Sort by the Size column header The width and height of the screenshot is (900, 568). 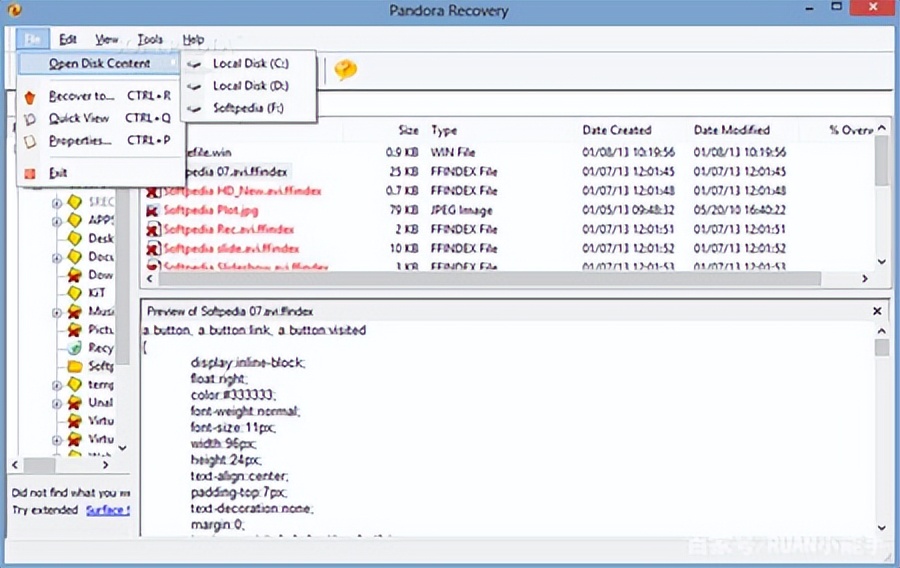click(409, 130)
